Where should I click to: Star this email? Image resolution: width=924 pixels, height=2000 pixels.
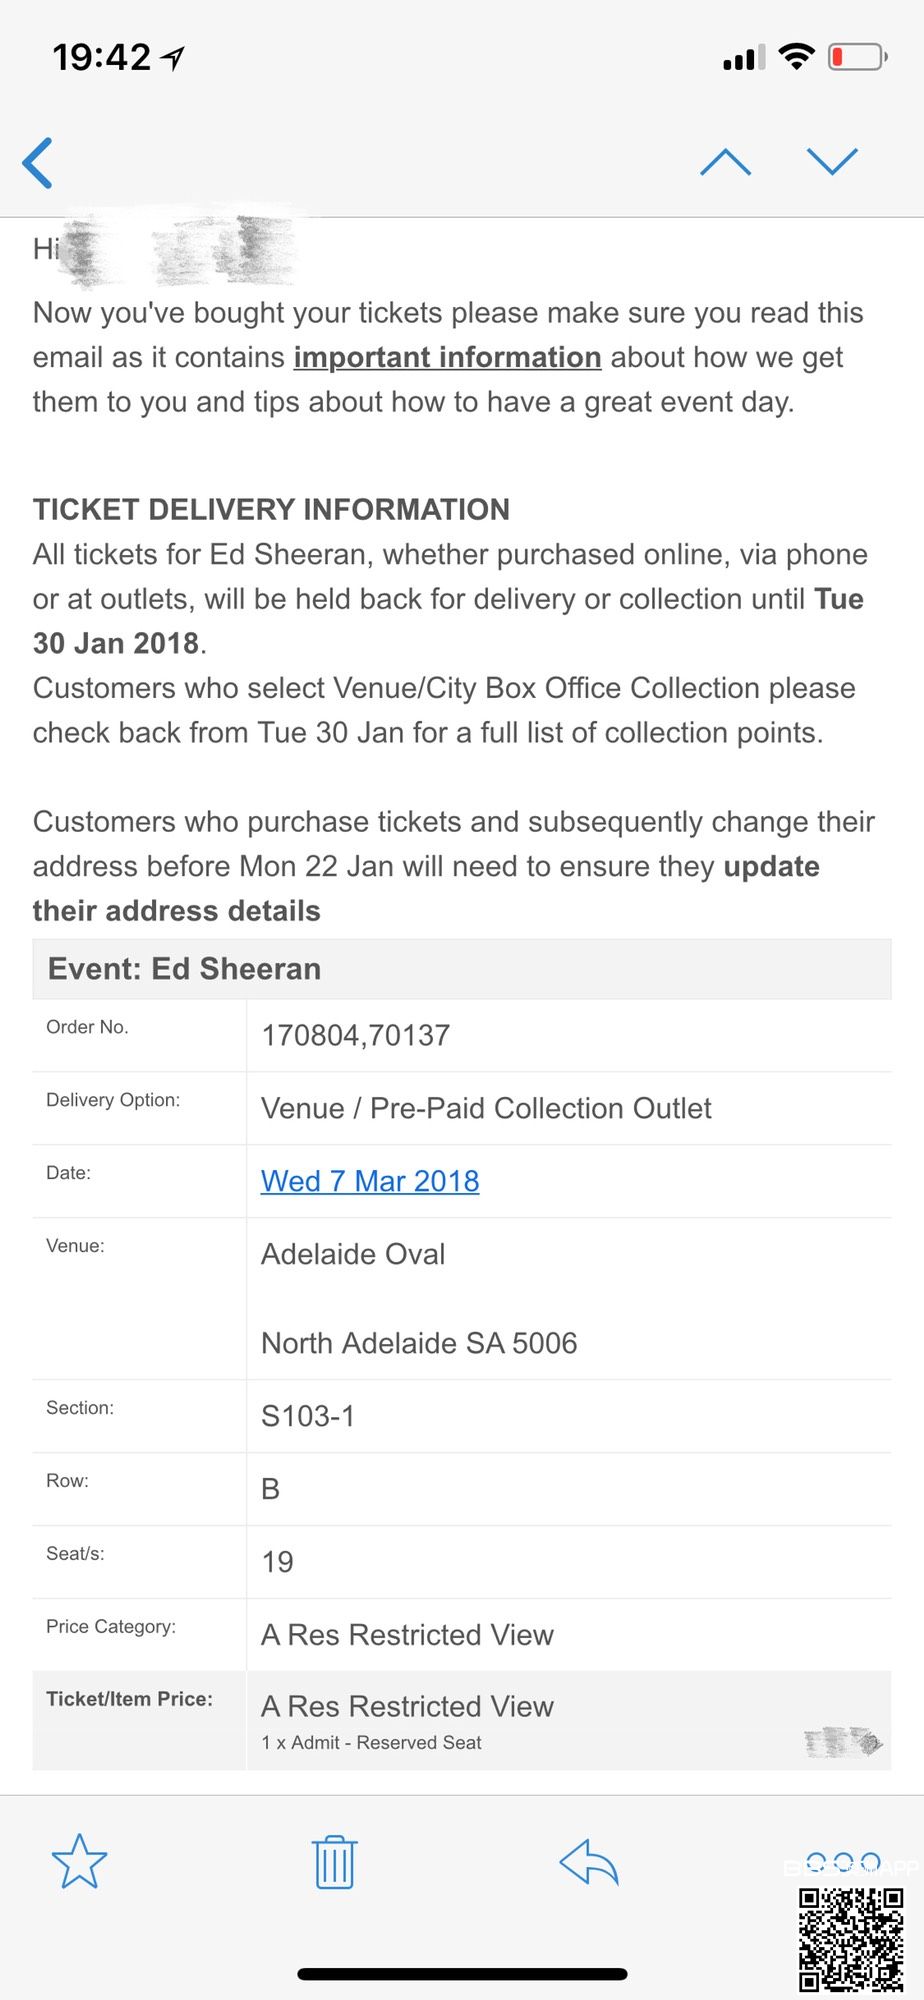point(79,1861)
